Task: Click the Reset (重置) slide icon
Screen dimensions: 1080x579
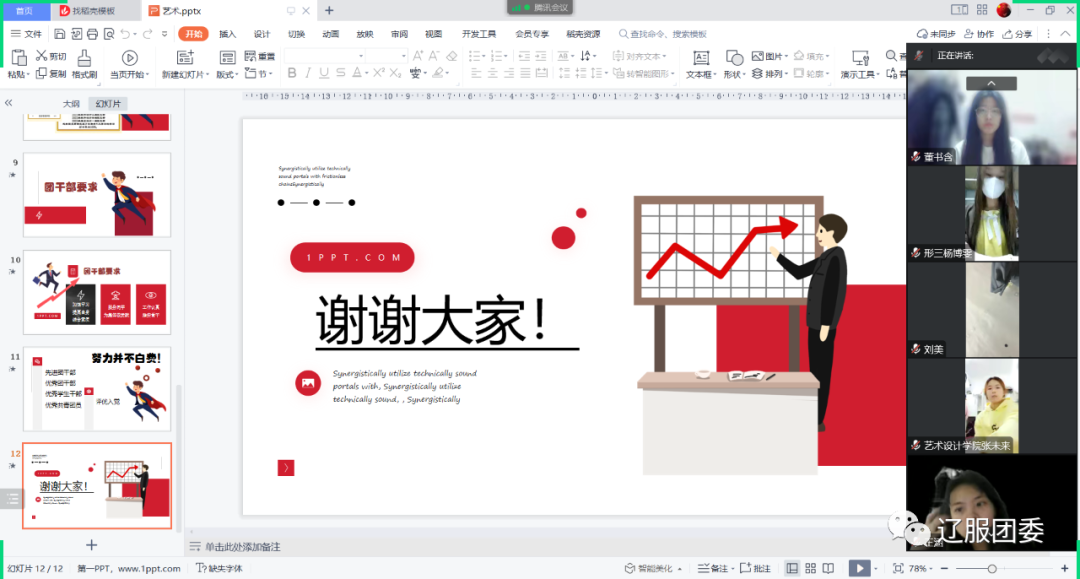Action: point(250,56)
